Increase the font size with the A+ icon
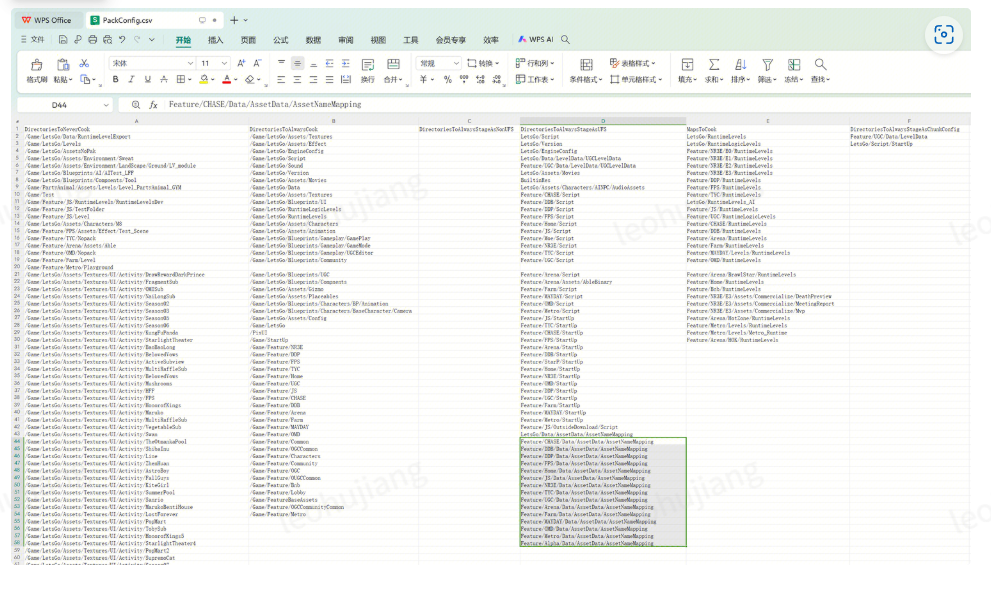 tap(241, 63)
